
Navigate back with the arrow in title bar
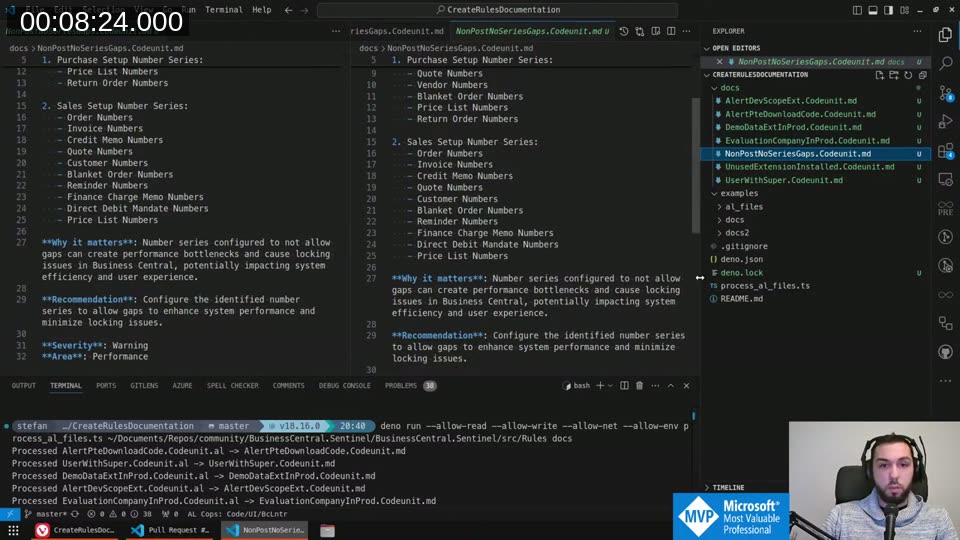(288, 10)
